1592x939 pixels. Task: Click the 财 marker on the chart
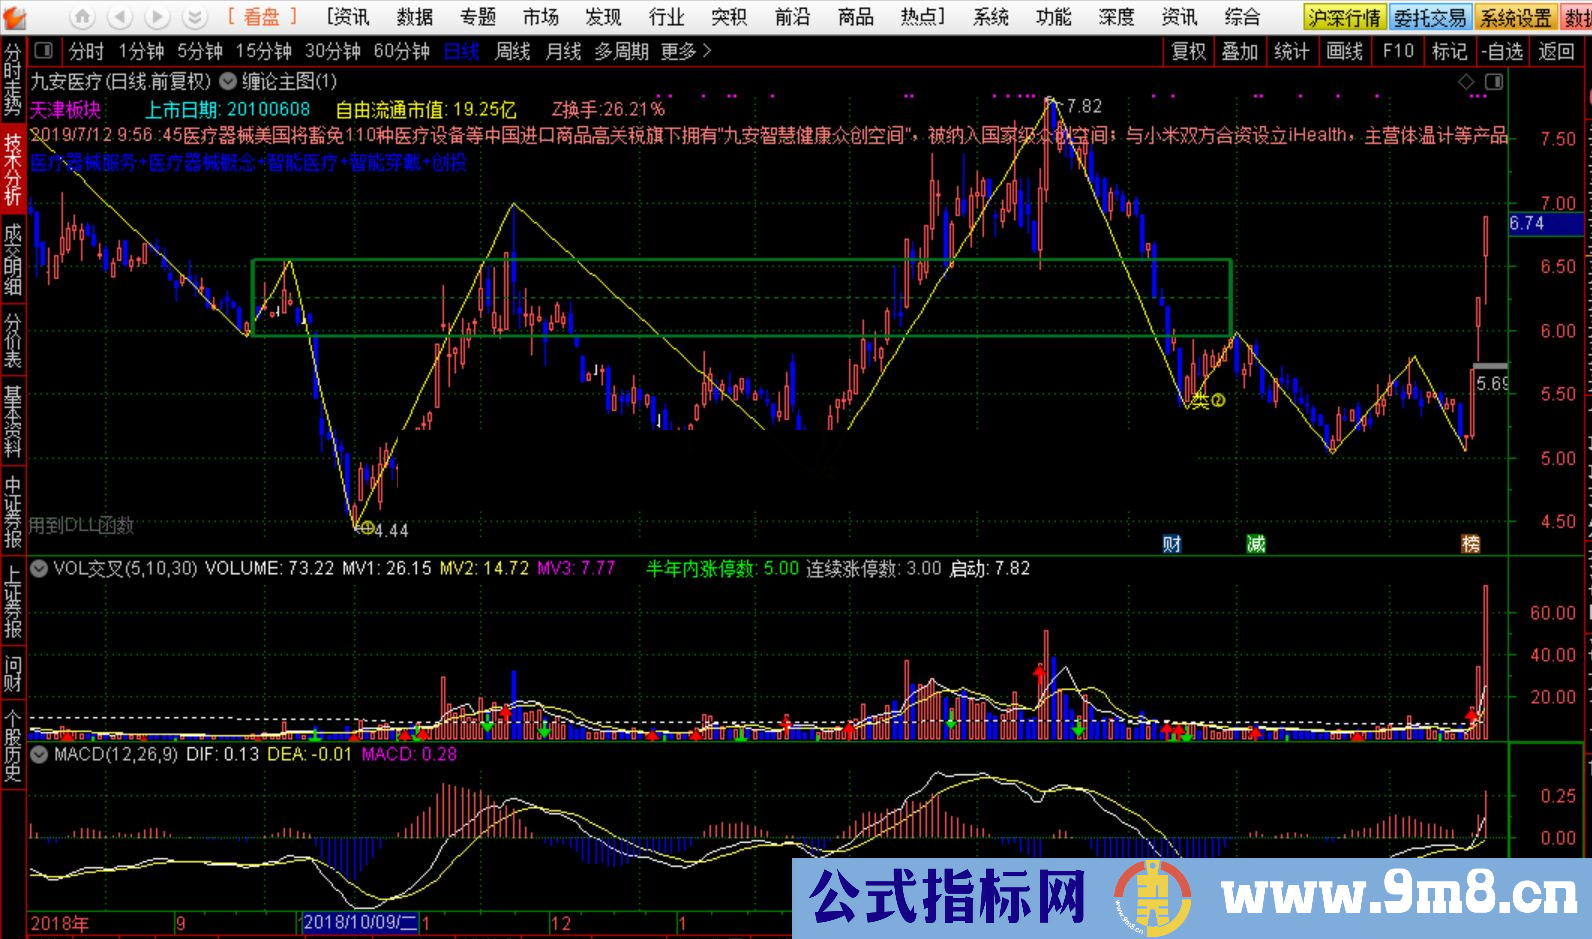point(1172,543)
